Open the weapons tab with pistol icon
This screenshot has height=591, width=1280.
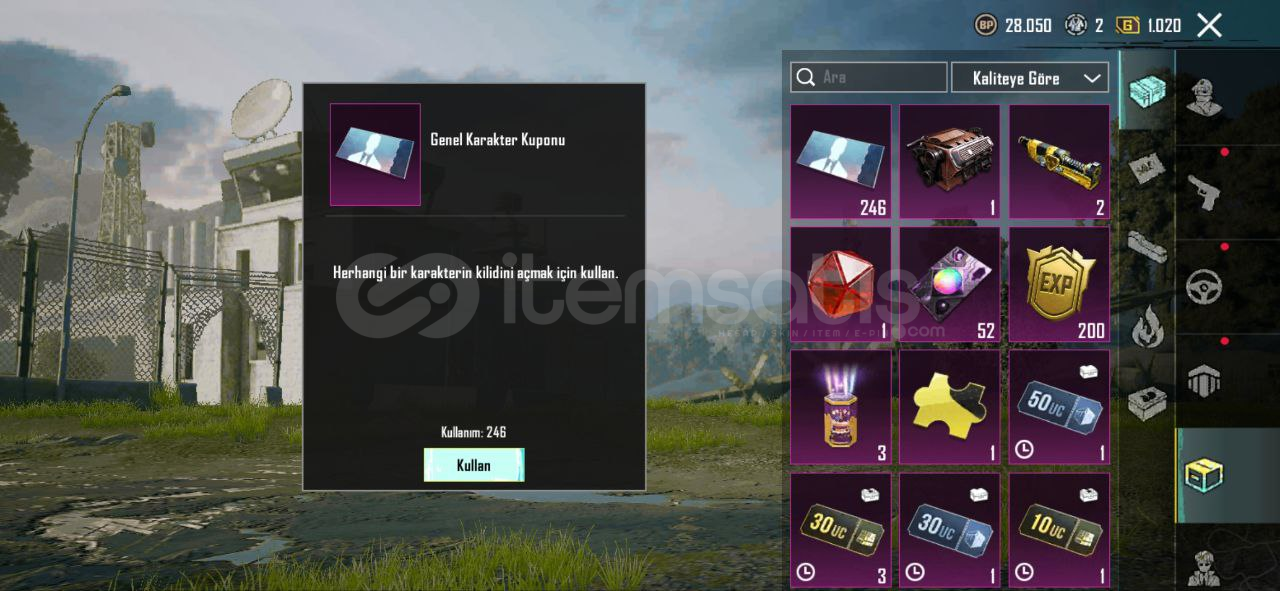(x=1203, y=190)
